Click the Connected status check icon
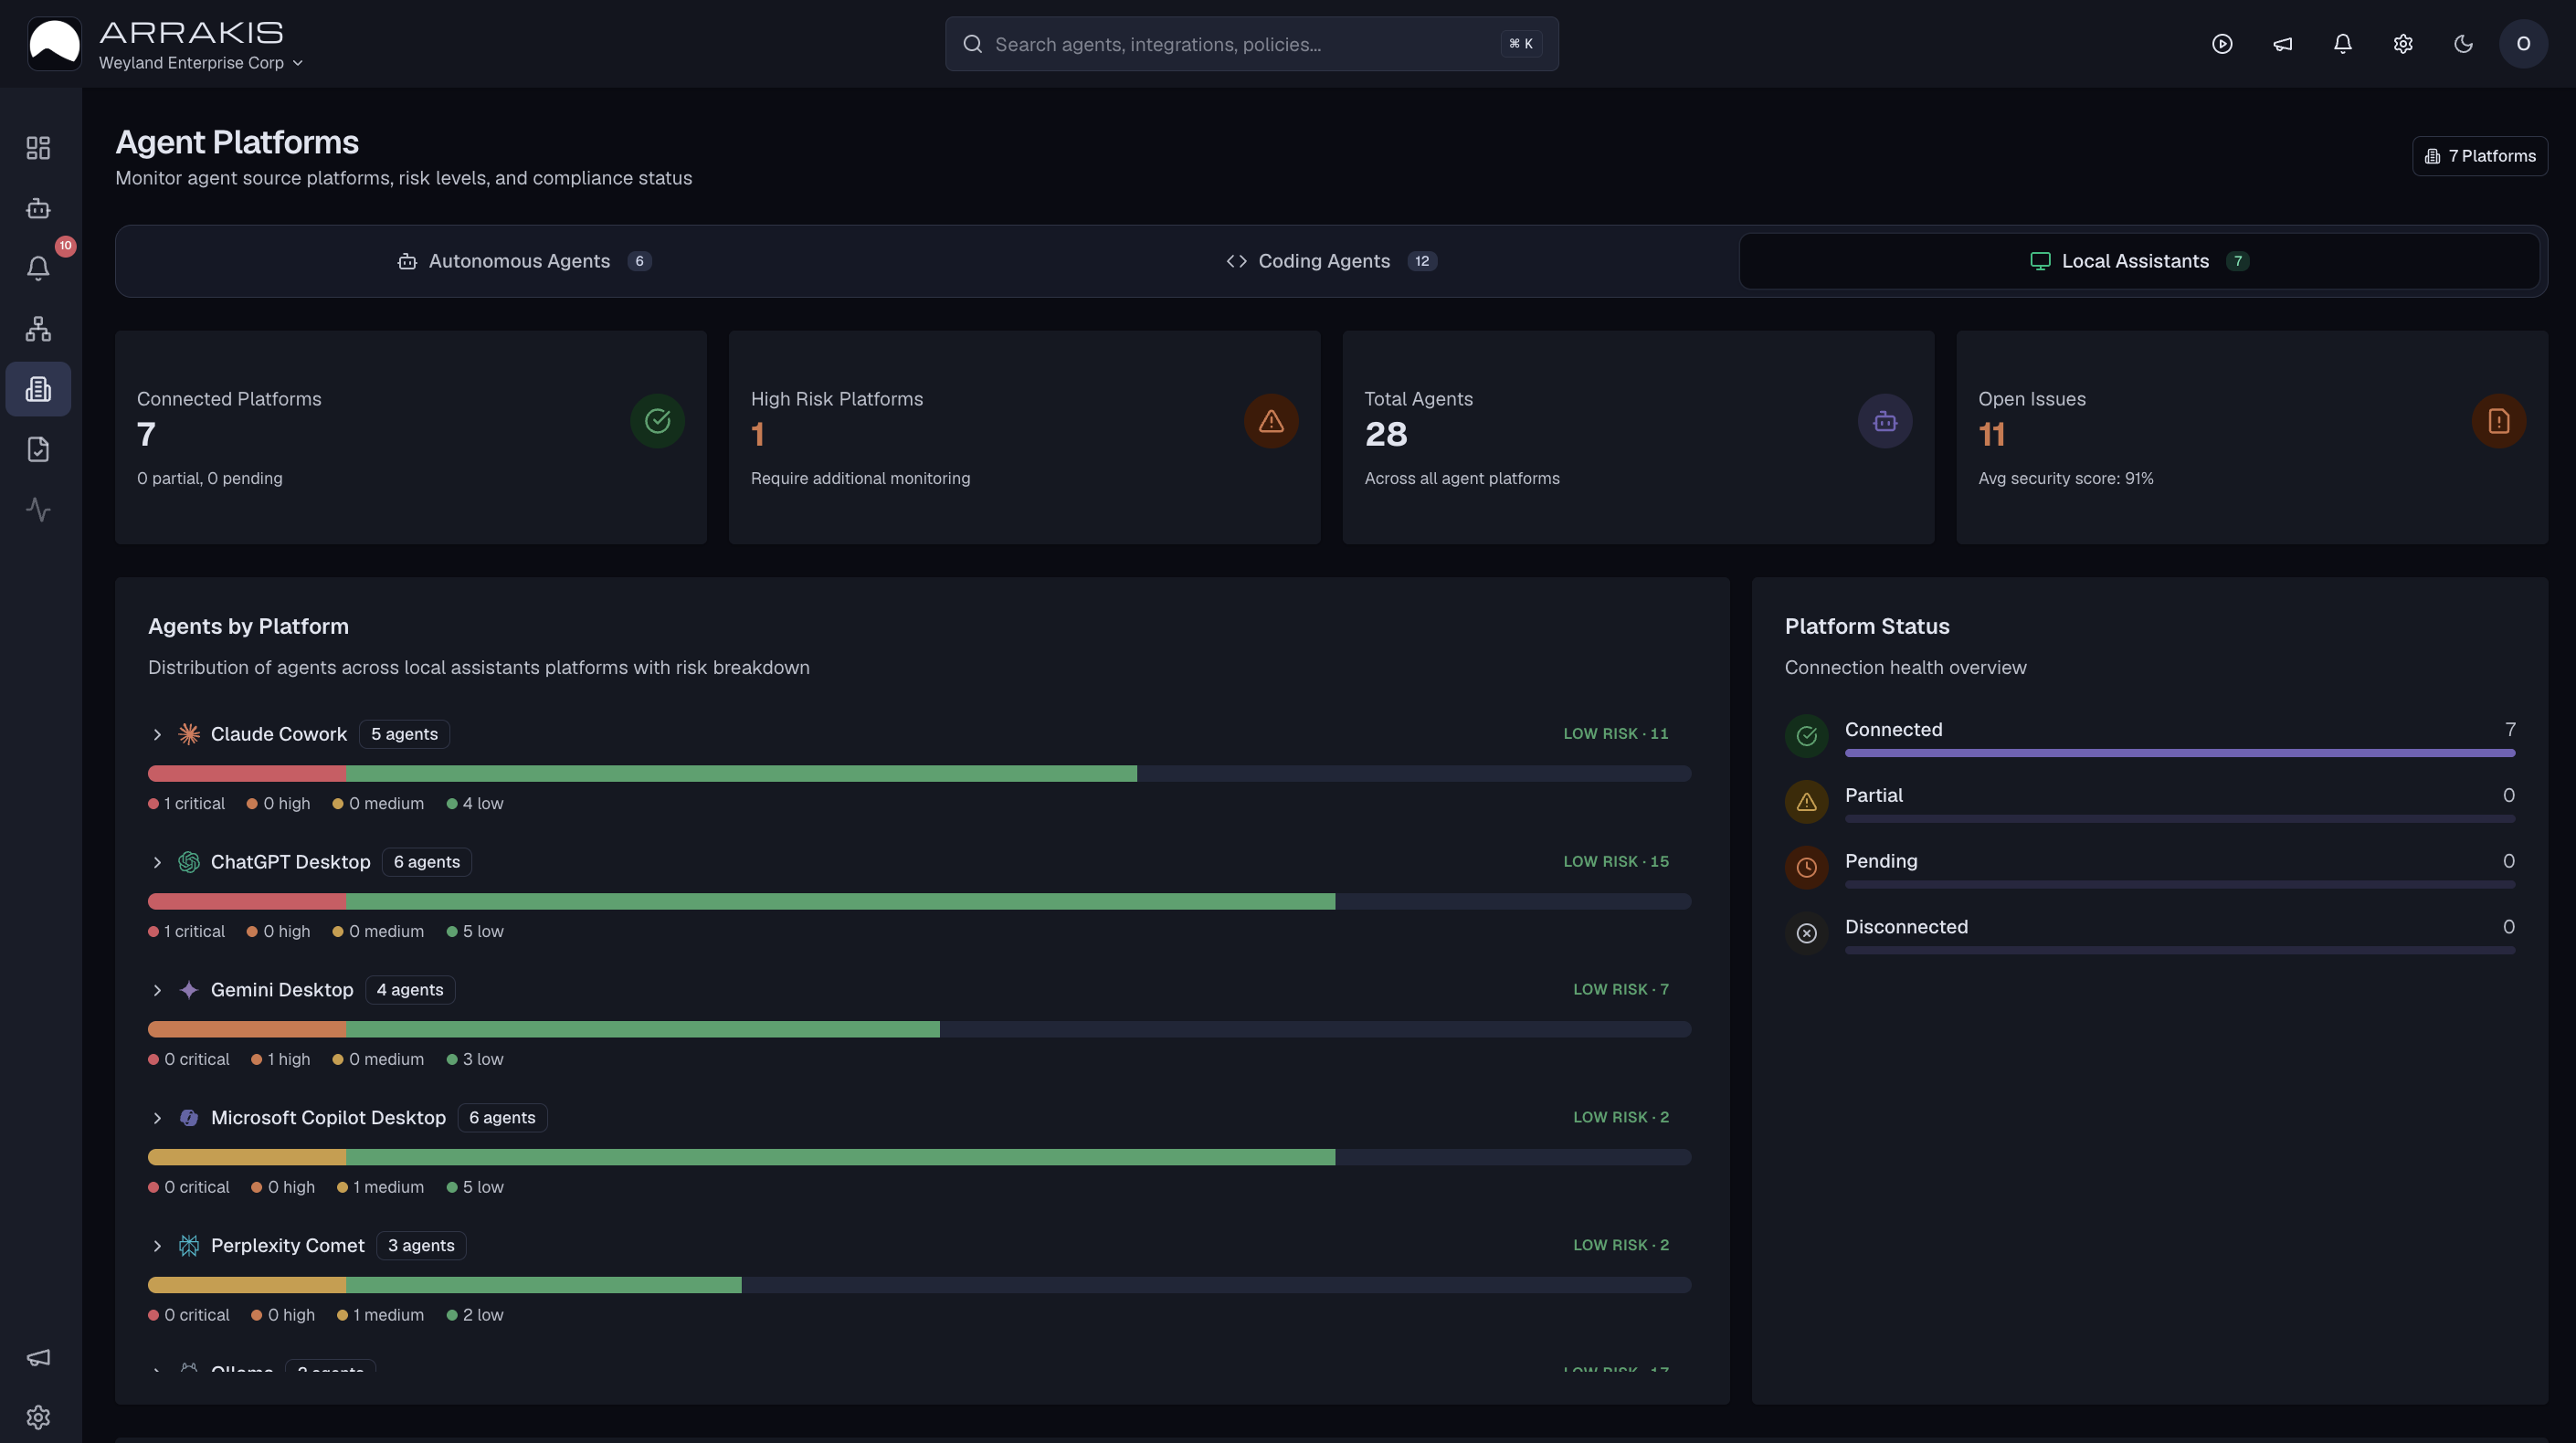 coord(1807,736)
